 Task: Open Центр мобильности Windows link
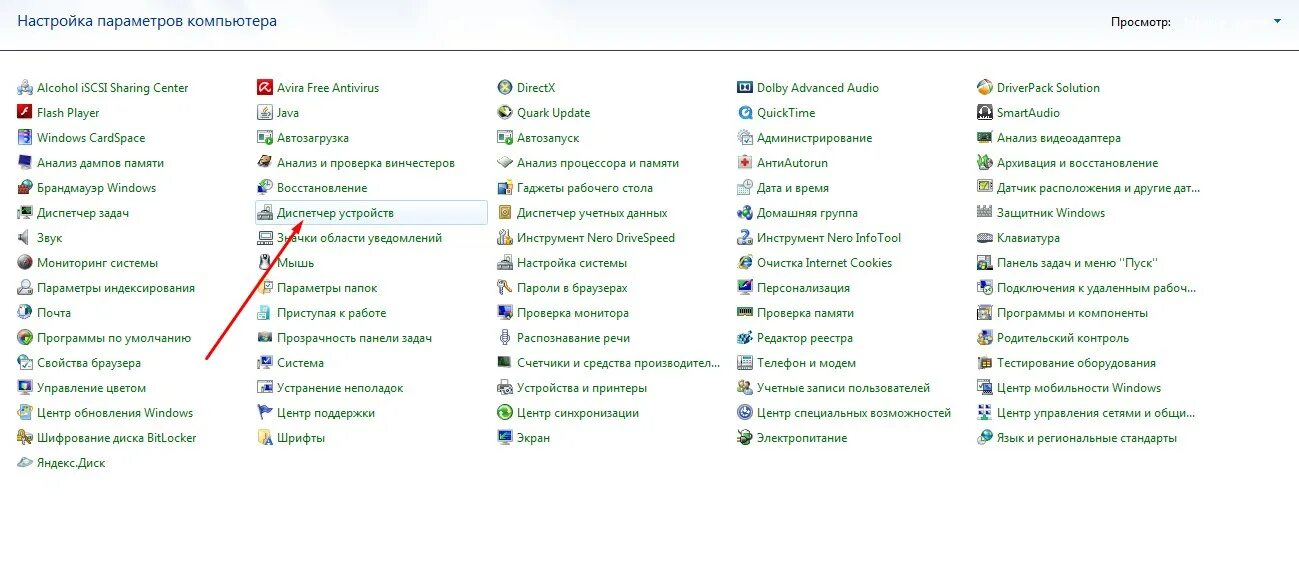coord(1079,388)
